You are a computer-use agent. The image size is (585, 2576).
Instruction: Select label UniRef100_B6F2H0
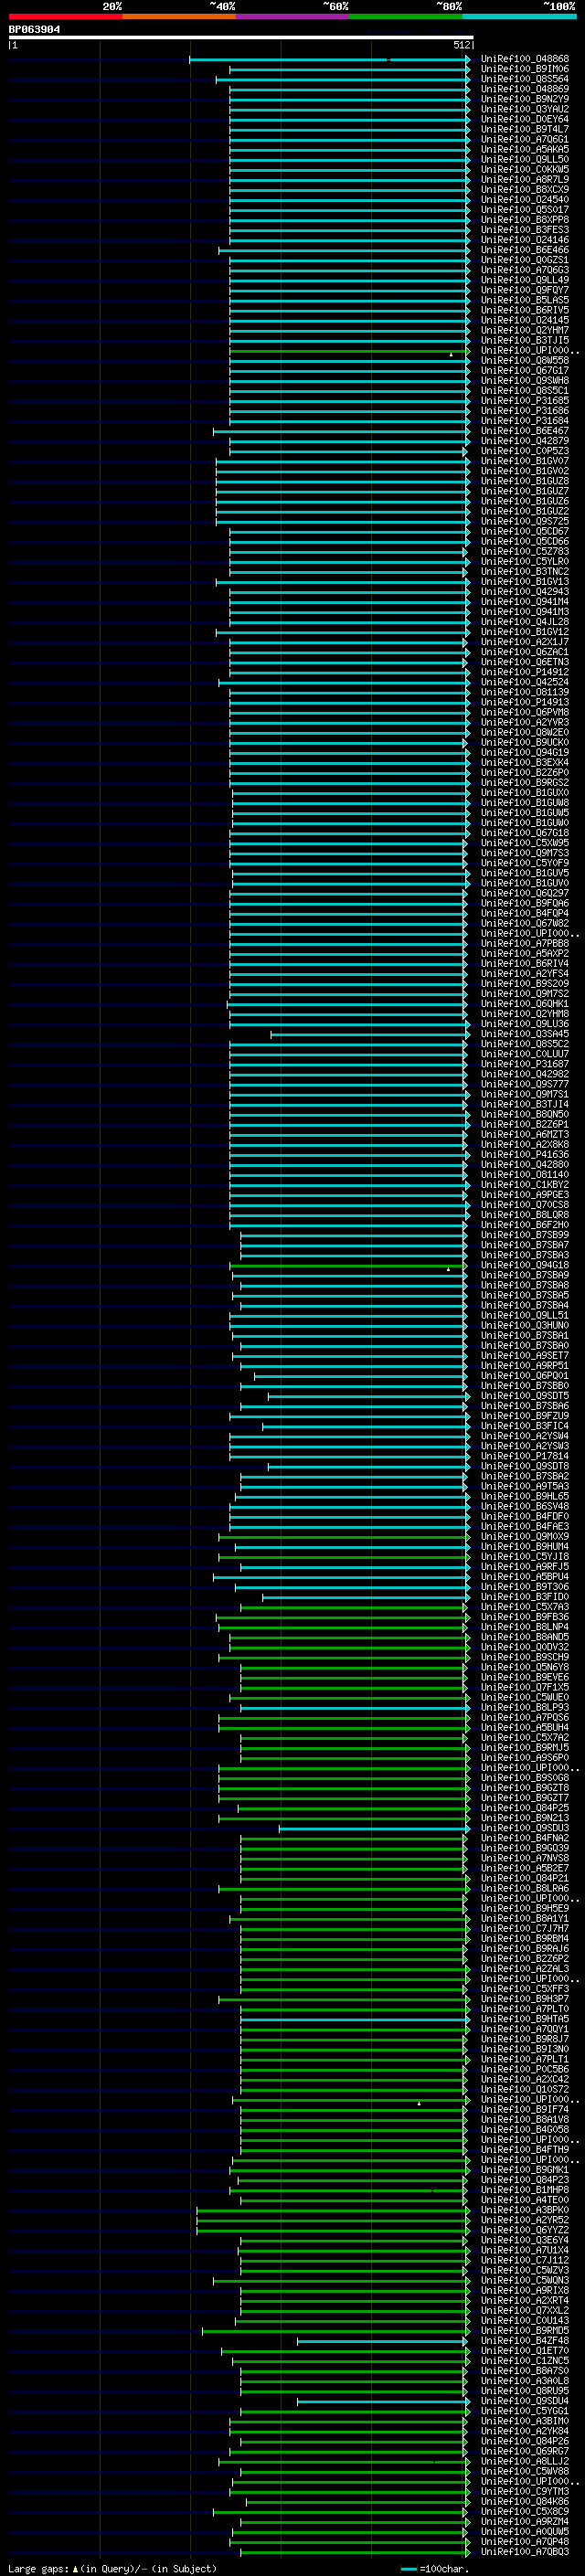click(x=524, y=1225)
